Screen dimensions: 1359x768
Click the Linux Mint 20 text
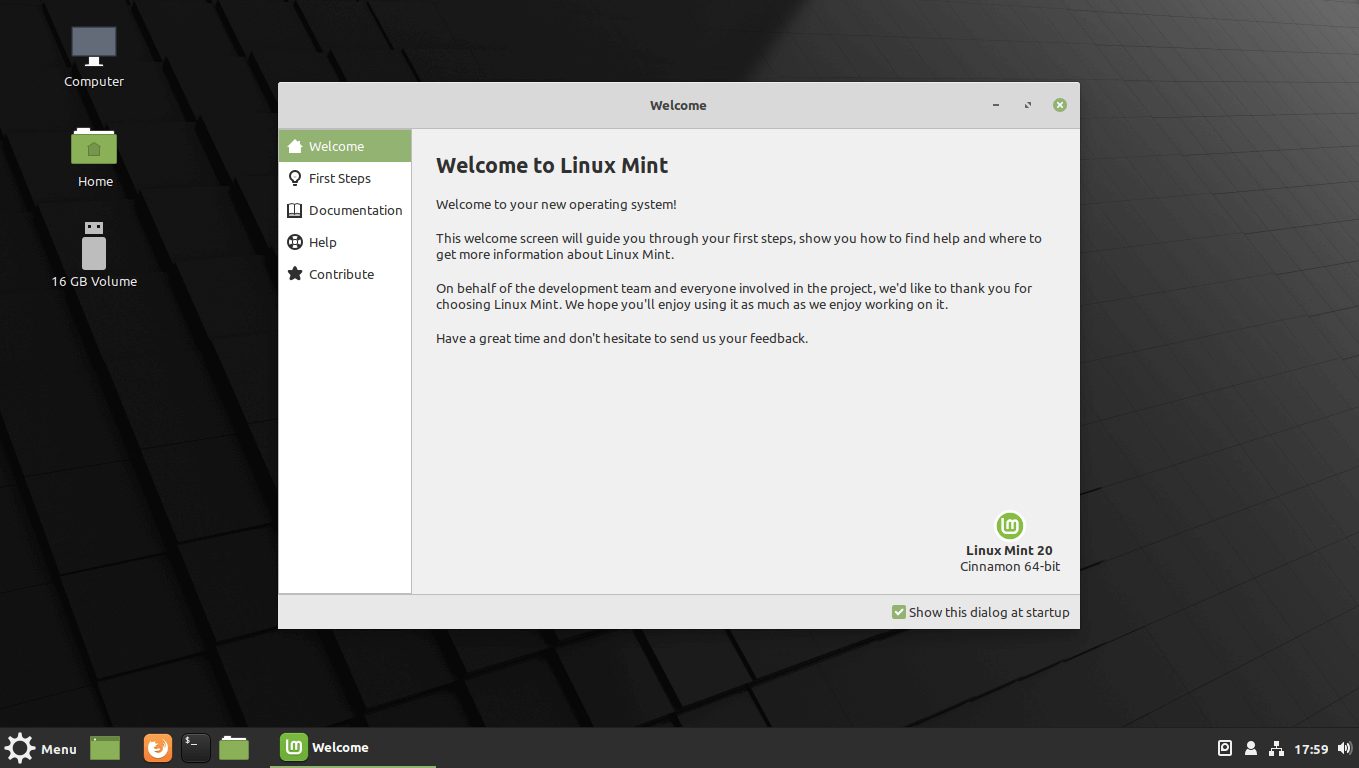(x=1009, y=550)
